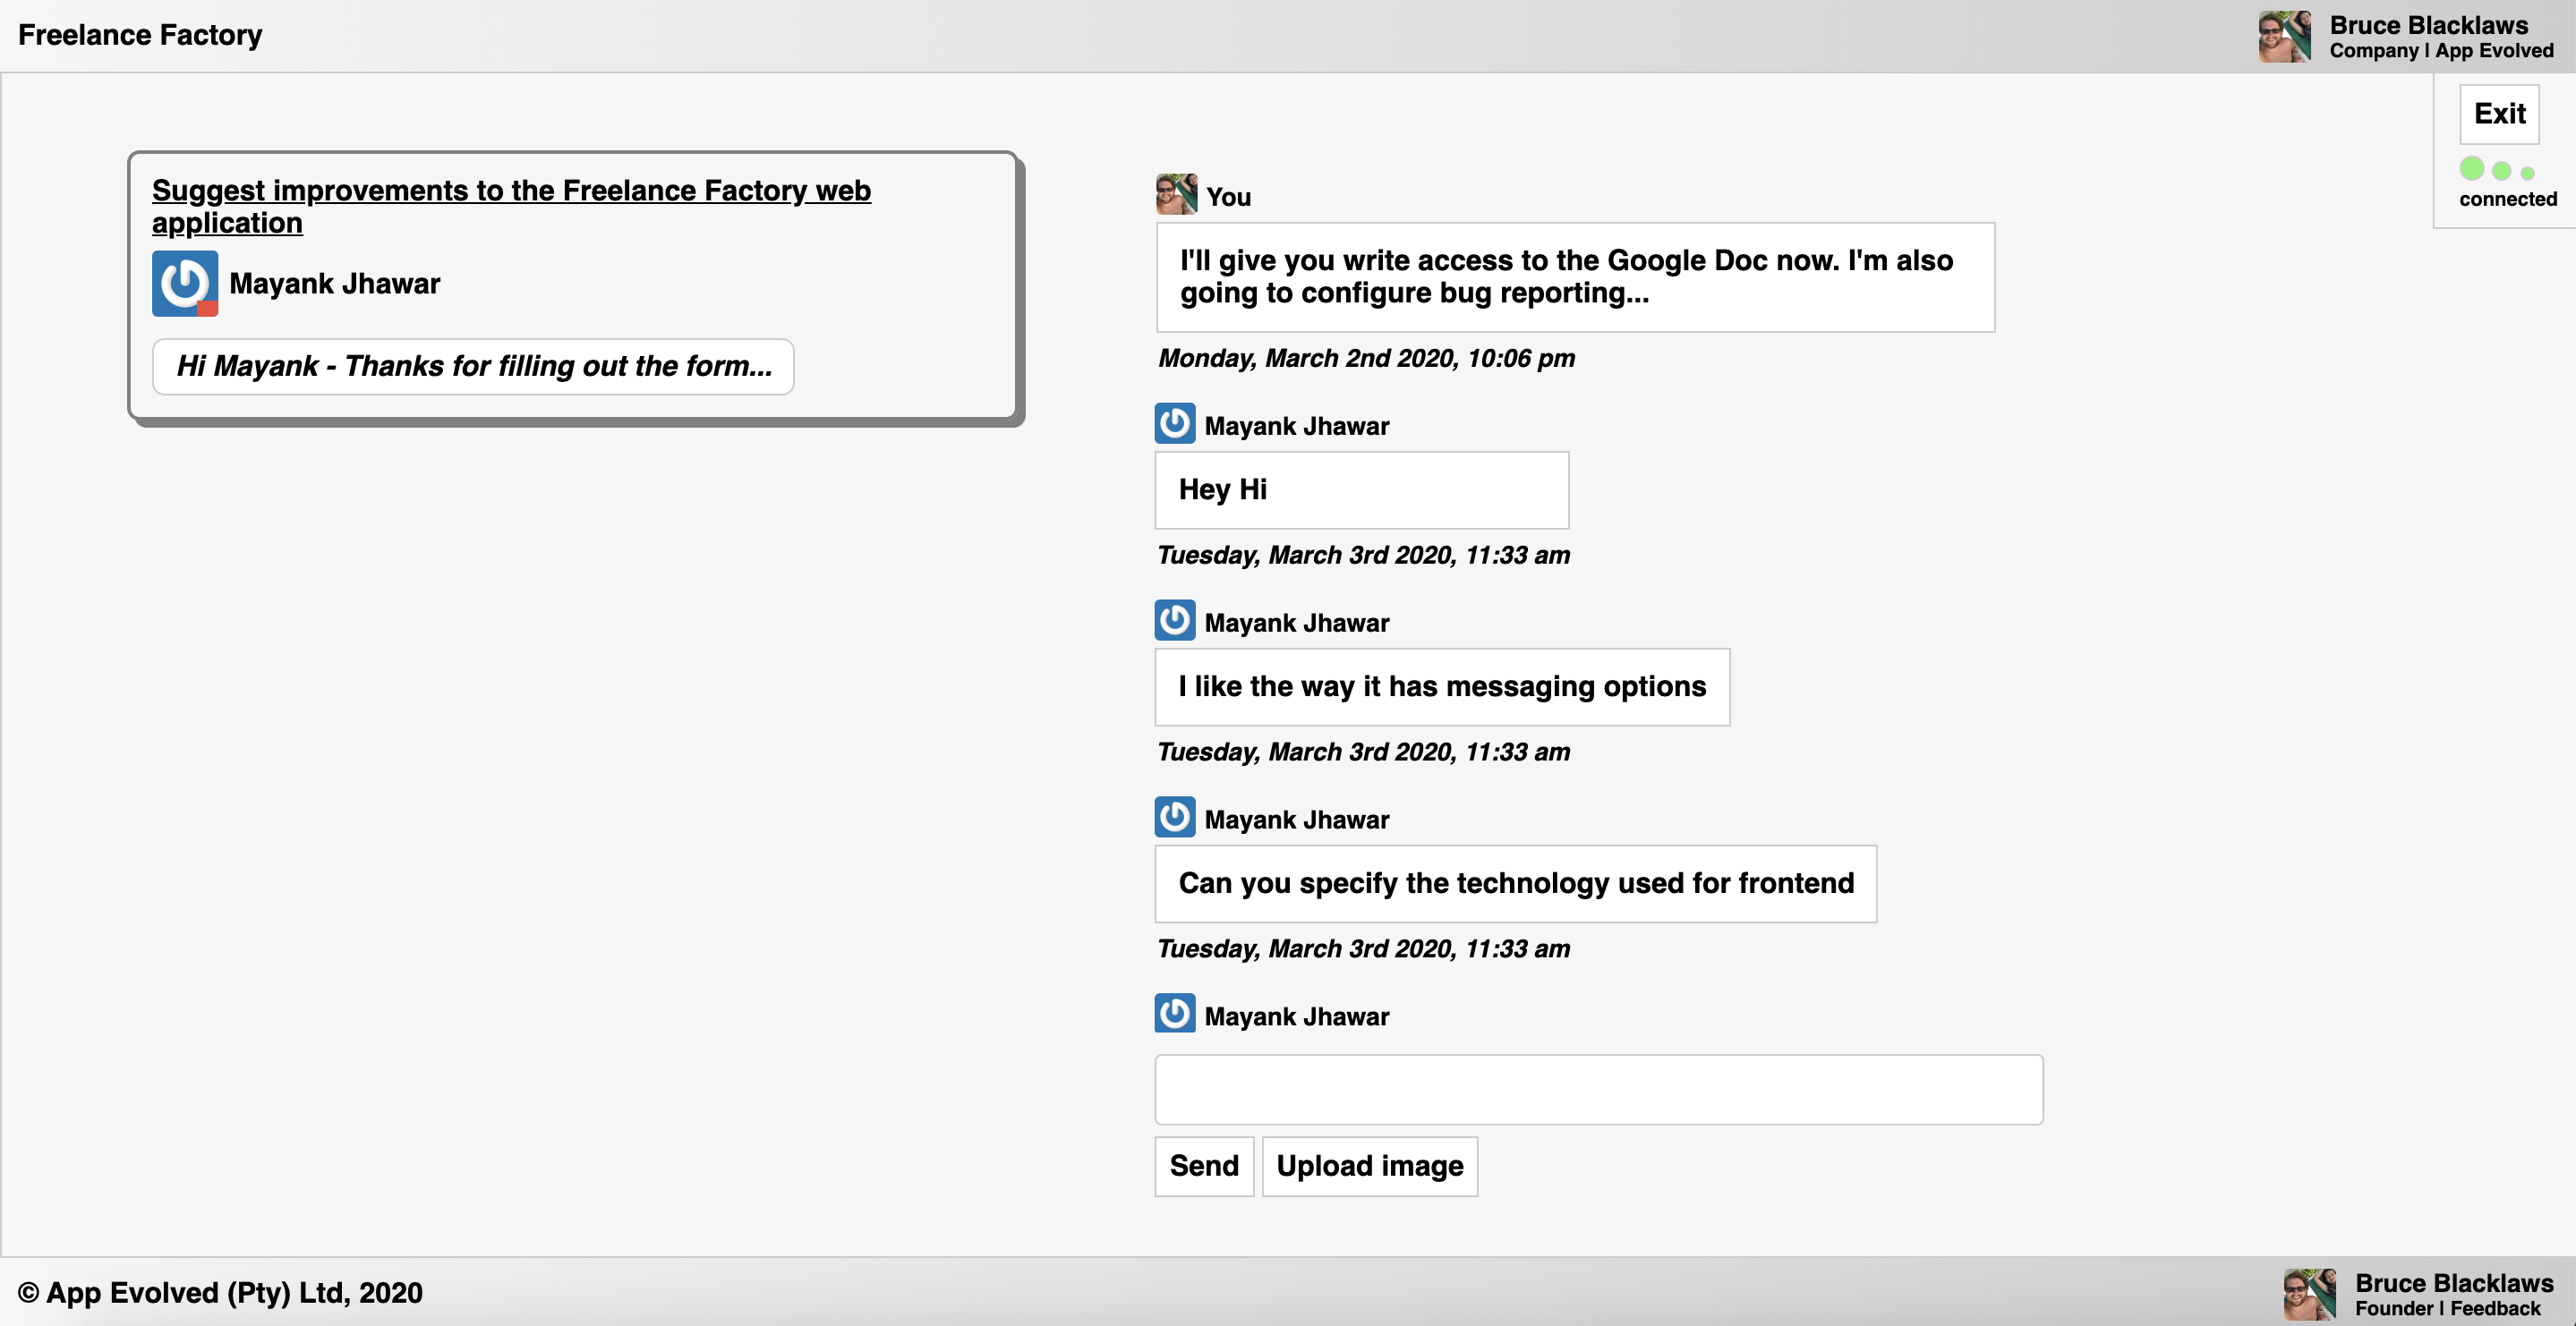Viewport: 2576px width, 1326px height.
Task: Click the Freelance Factory header title
Action: click(x=140, y=35)
